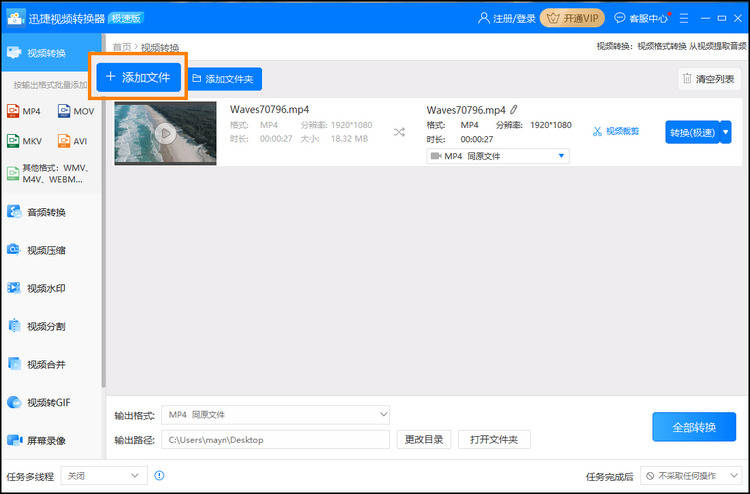Open 其他格式 WMV, M4V, WEBM options
The height and width of the screenshot is (494, 750).
pyautogui.click(x=49, y=174)
